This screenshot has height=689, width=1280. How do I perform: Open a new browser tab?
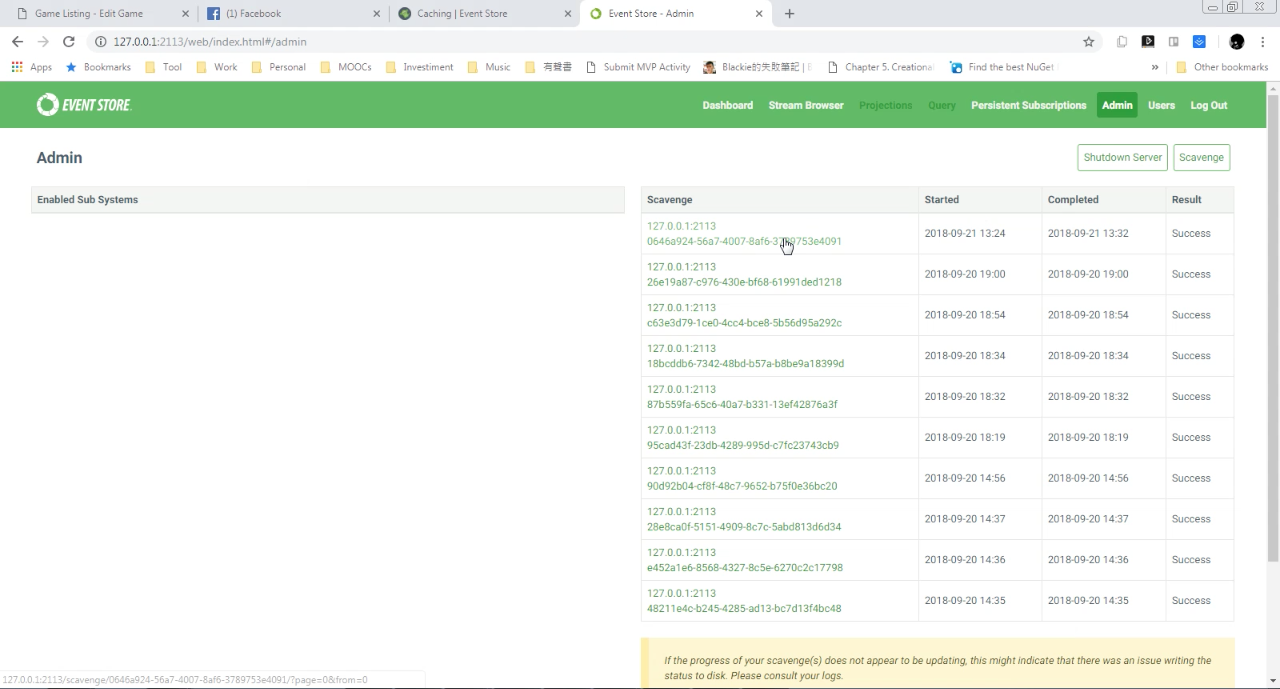[789, 14]
